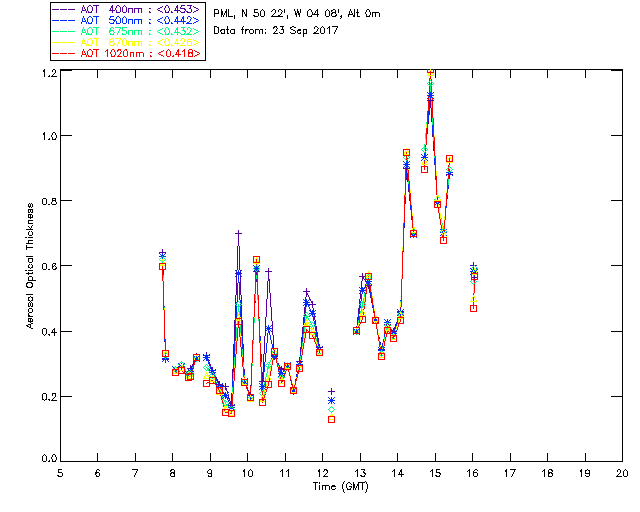Click y-axis tick label 0.6
Viewport: 640px width, 512px height.
pyautogui.click(x=49, y=266)
